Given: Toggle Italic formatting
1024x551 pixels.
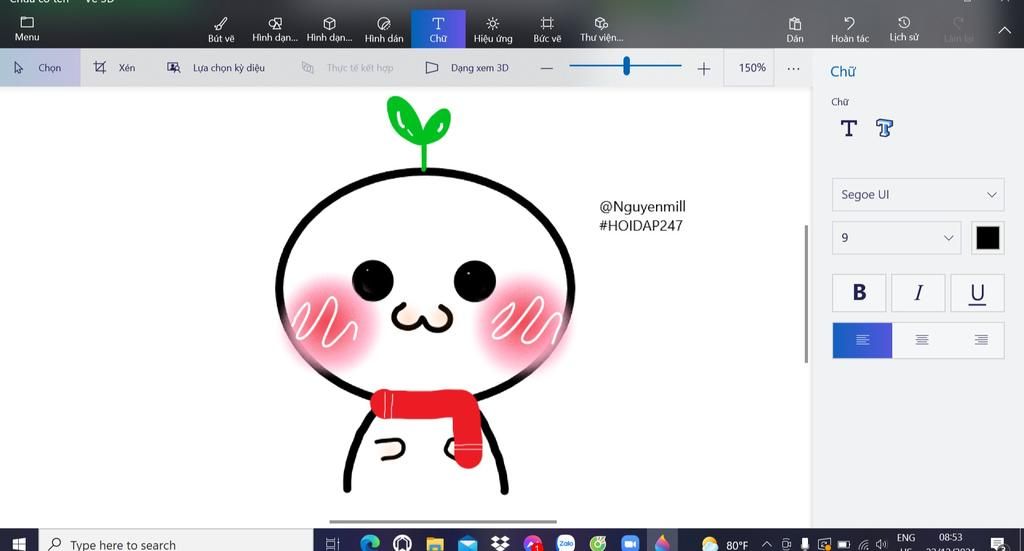Looking at the screenshot, I should click(918, 292).
